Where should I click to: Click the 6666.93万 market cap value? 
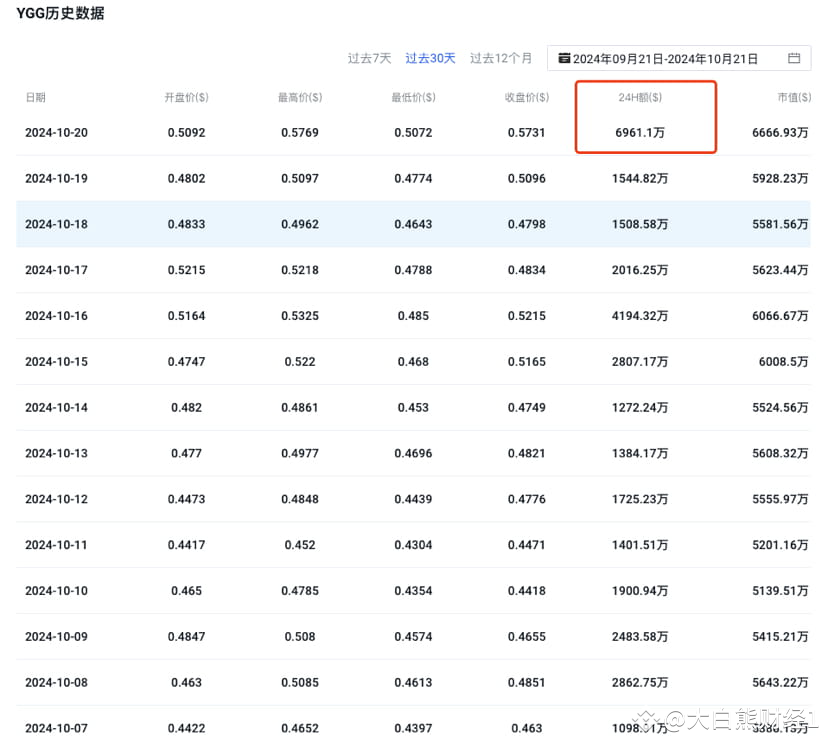780,133
